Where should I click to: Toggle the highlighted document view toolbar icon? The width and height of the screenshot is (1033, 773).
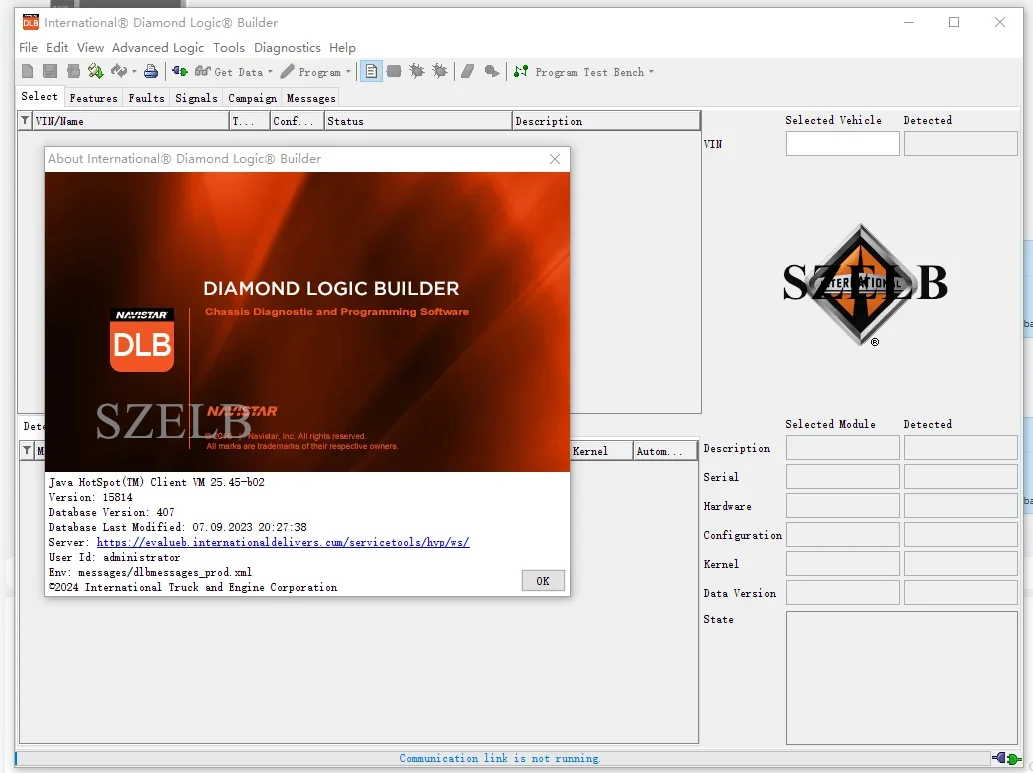pos(372,71)
